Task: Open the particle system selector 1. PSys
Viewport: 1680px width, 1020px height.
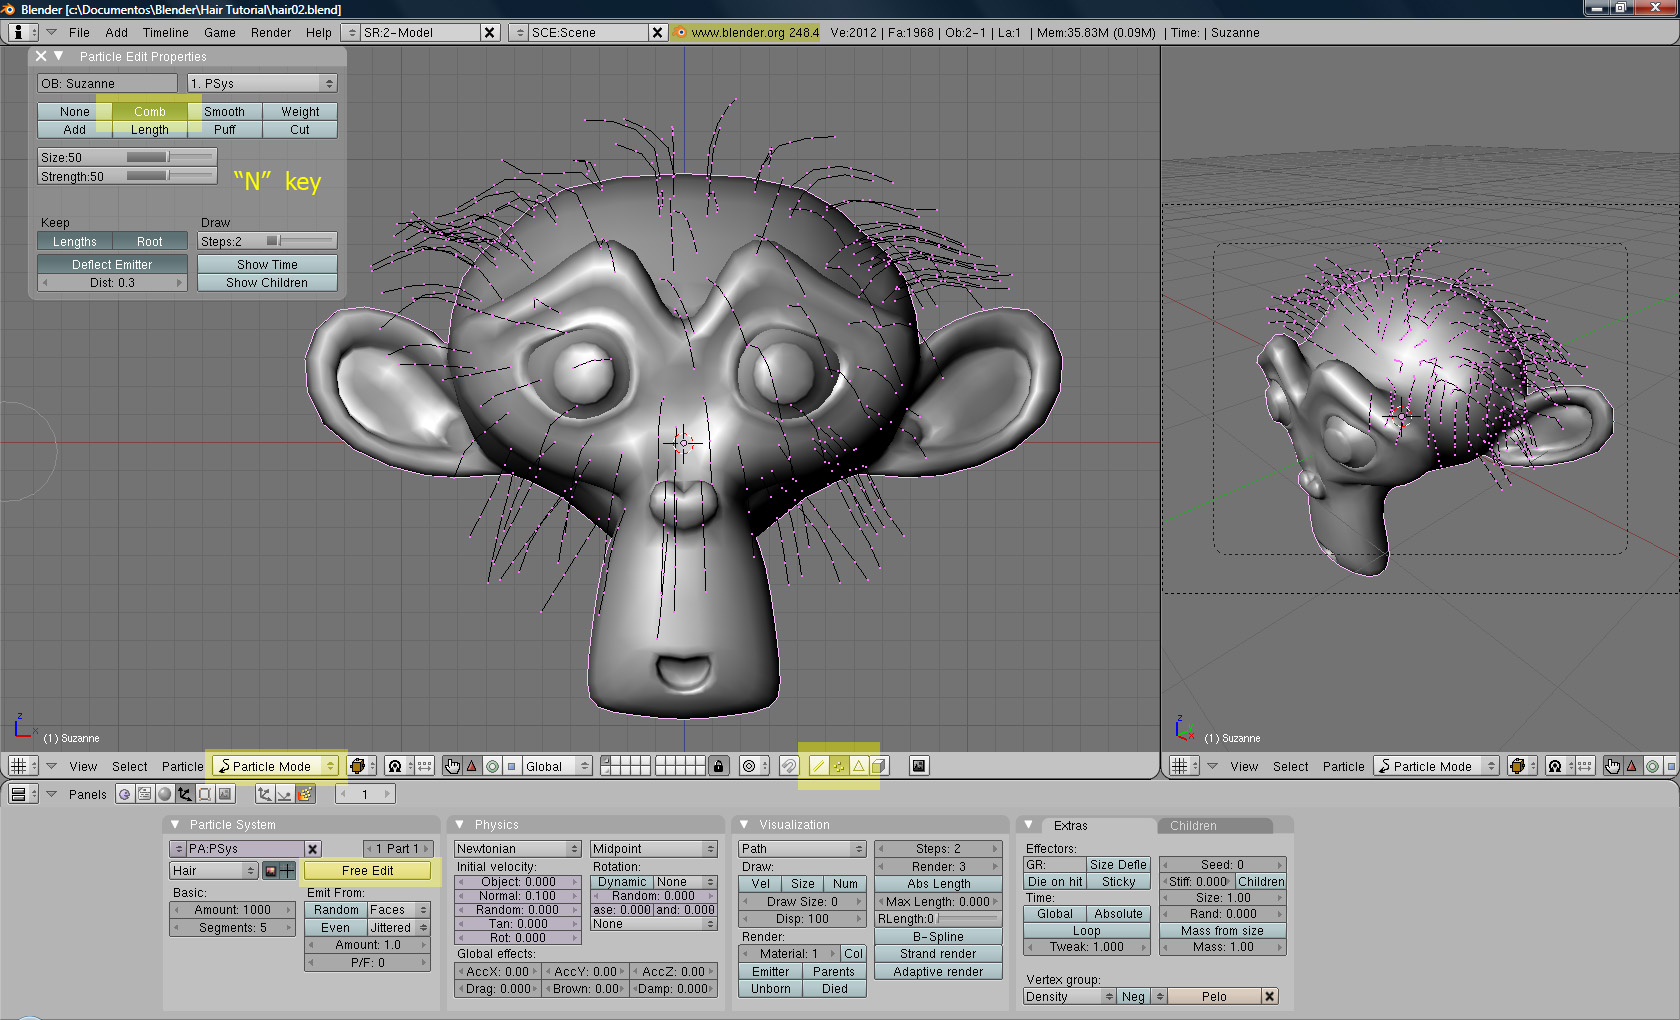Action: coord(262,84)
